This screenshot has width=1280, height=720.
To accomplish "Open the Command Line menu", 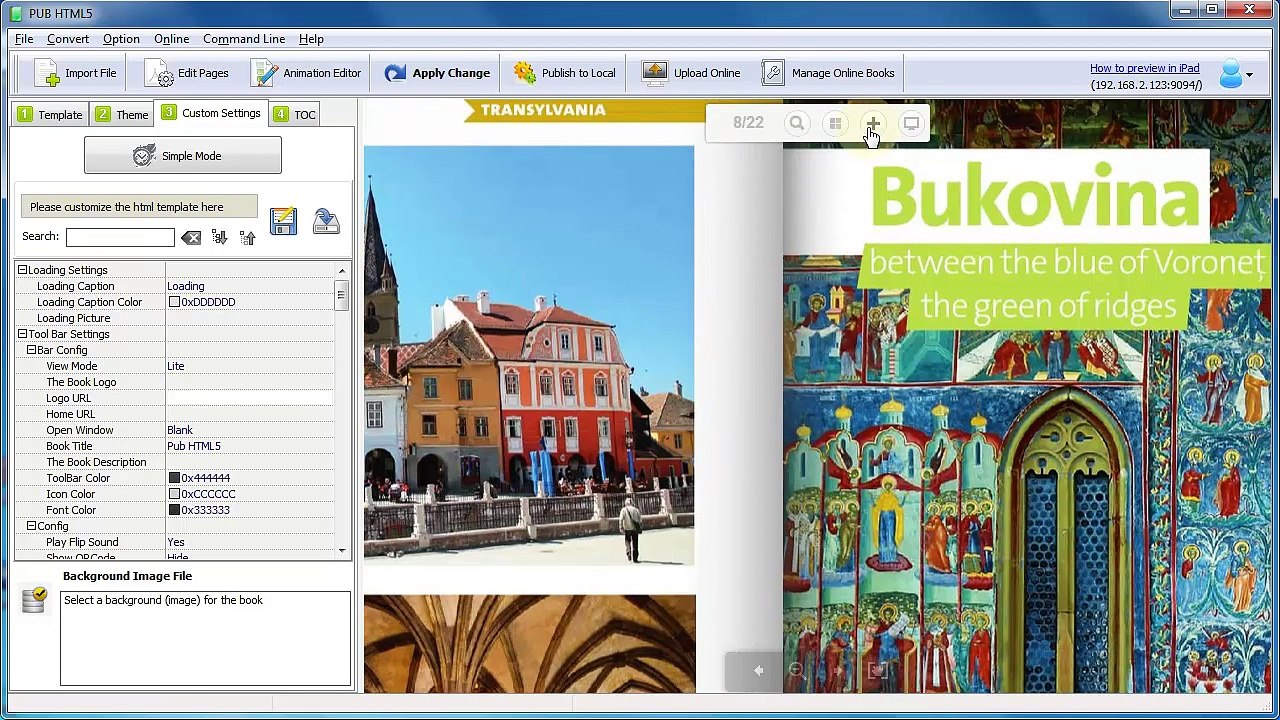I will (x=244, y=39).
